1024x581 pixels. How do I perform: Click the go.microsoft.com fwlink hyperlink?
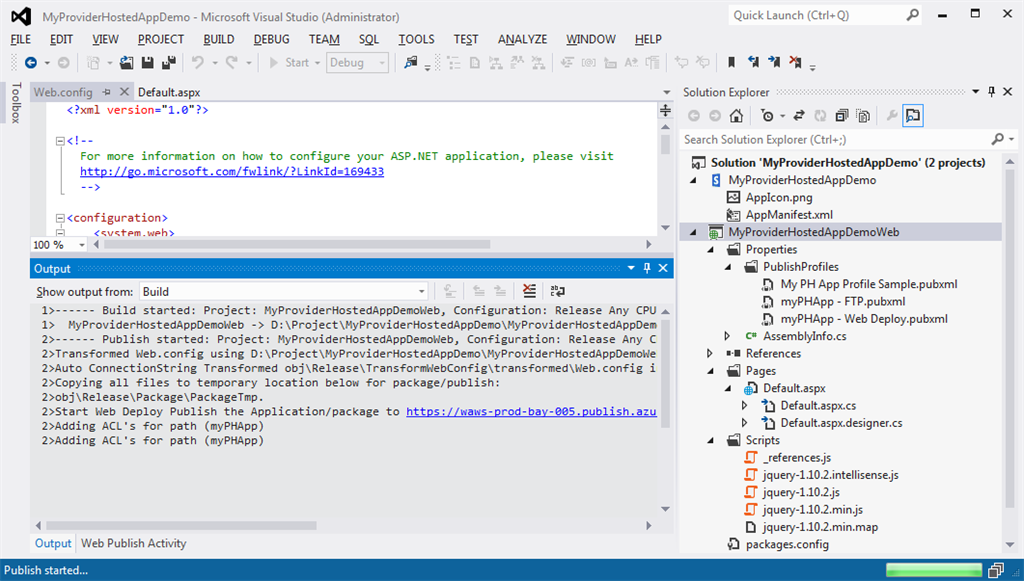pyautogui.click(x=232, y=171)
